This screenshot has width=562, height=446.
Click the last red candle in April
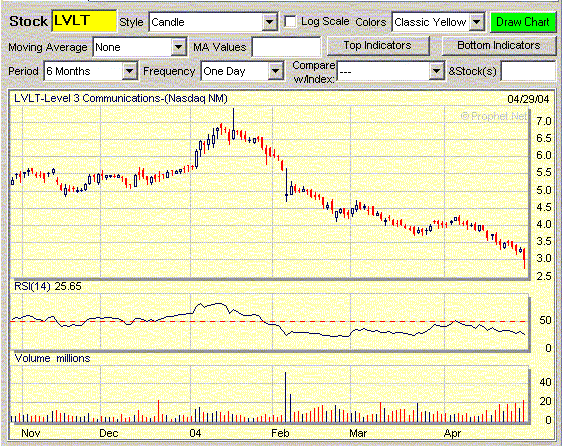(524, 258)
